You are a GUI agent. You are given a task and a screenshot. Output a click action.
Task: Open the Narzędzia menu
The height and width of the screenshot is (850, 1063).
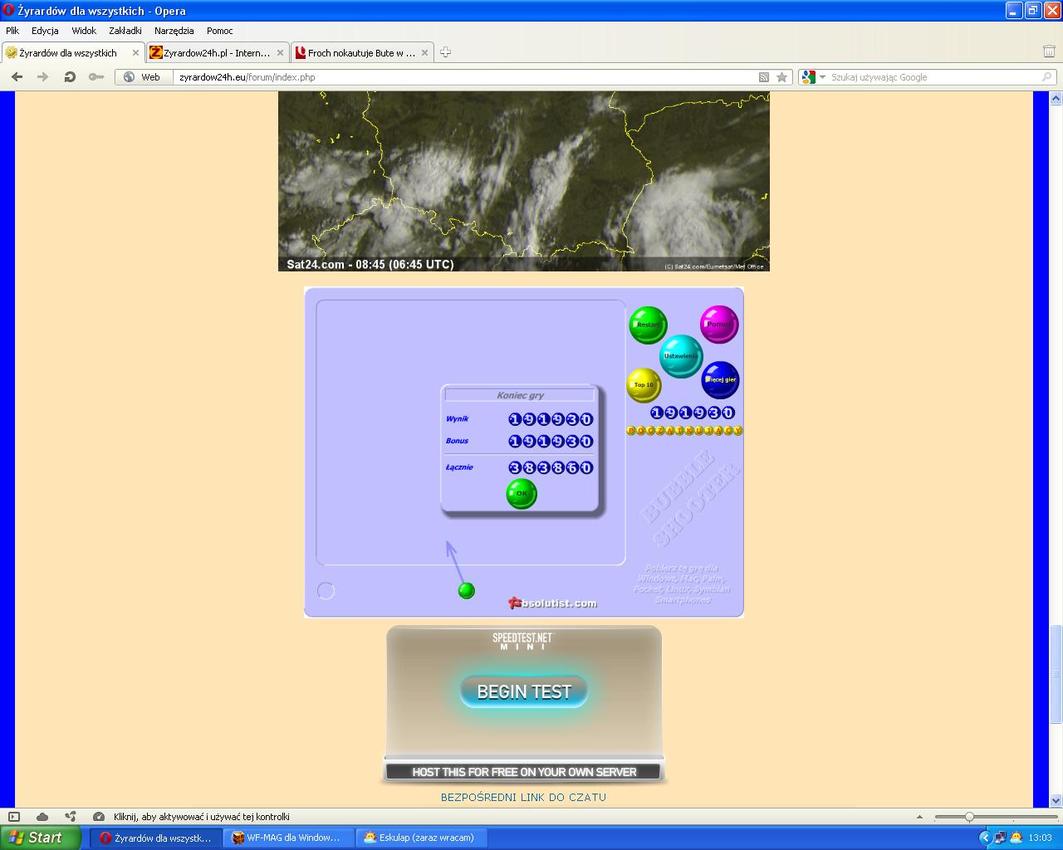coord(174,31)
